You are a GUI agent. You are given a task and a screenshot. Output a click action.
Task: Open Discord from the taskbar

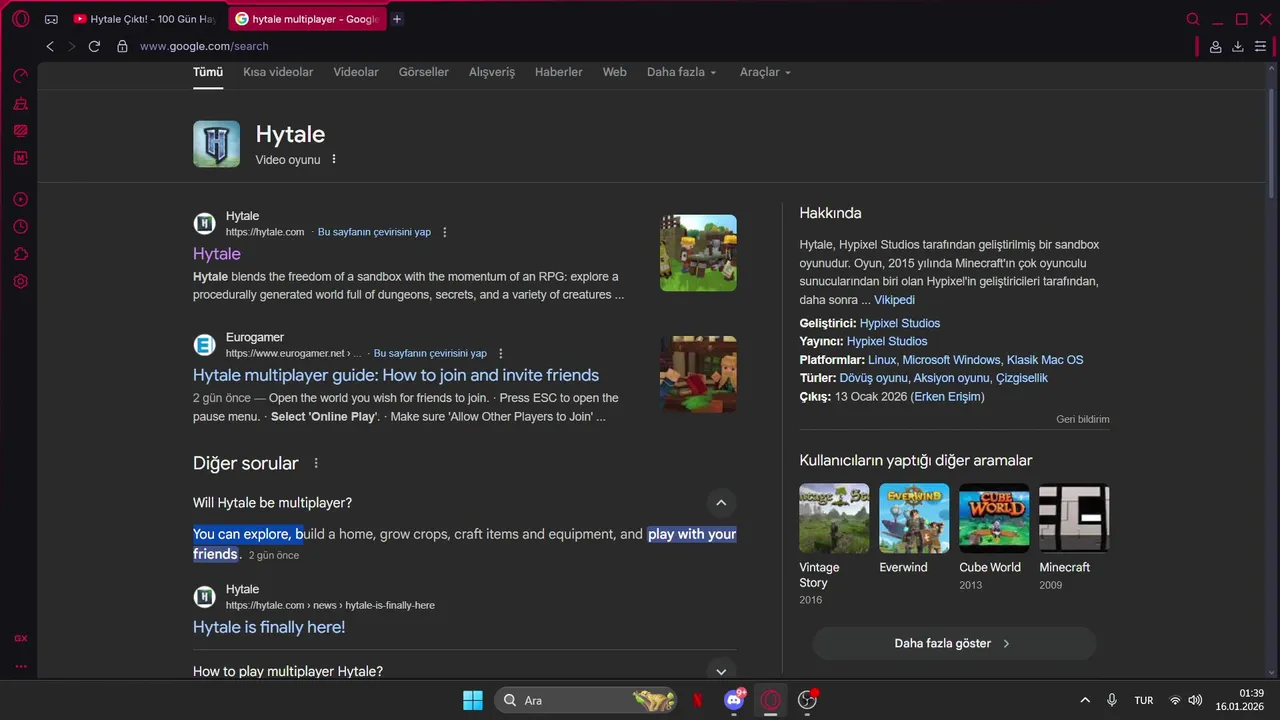coord(734,700)
